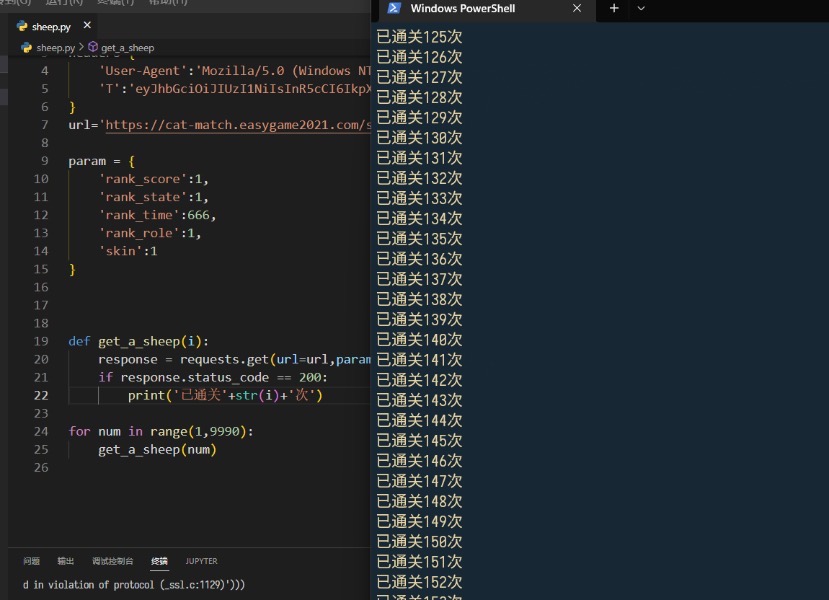Select the 终端 panel tab
829x600 pixels.
point(159,561)
